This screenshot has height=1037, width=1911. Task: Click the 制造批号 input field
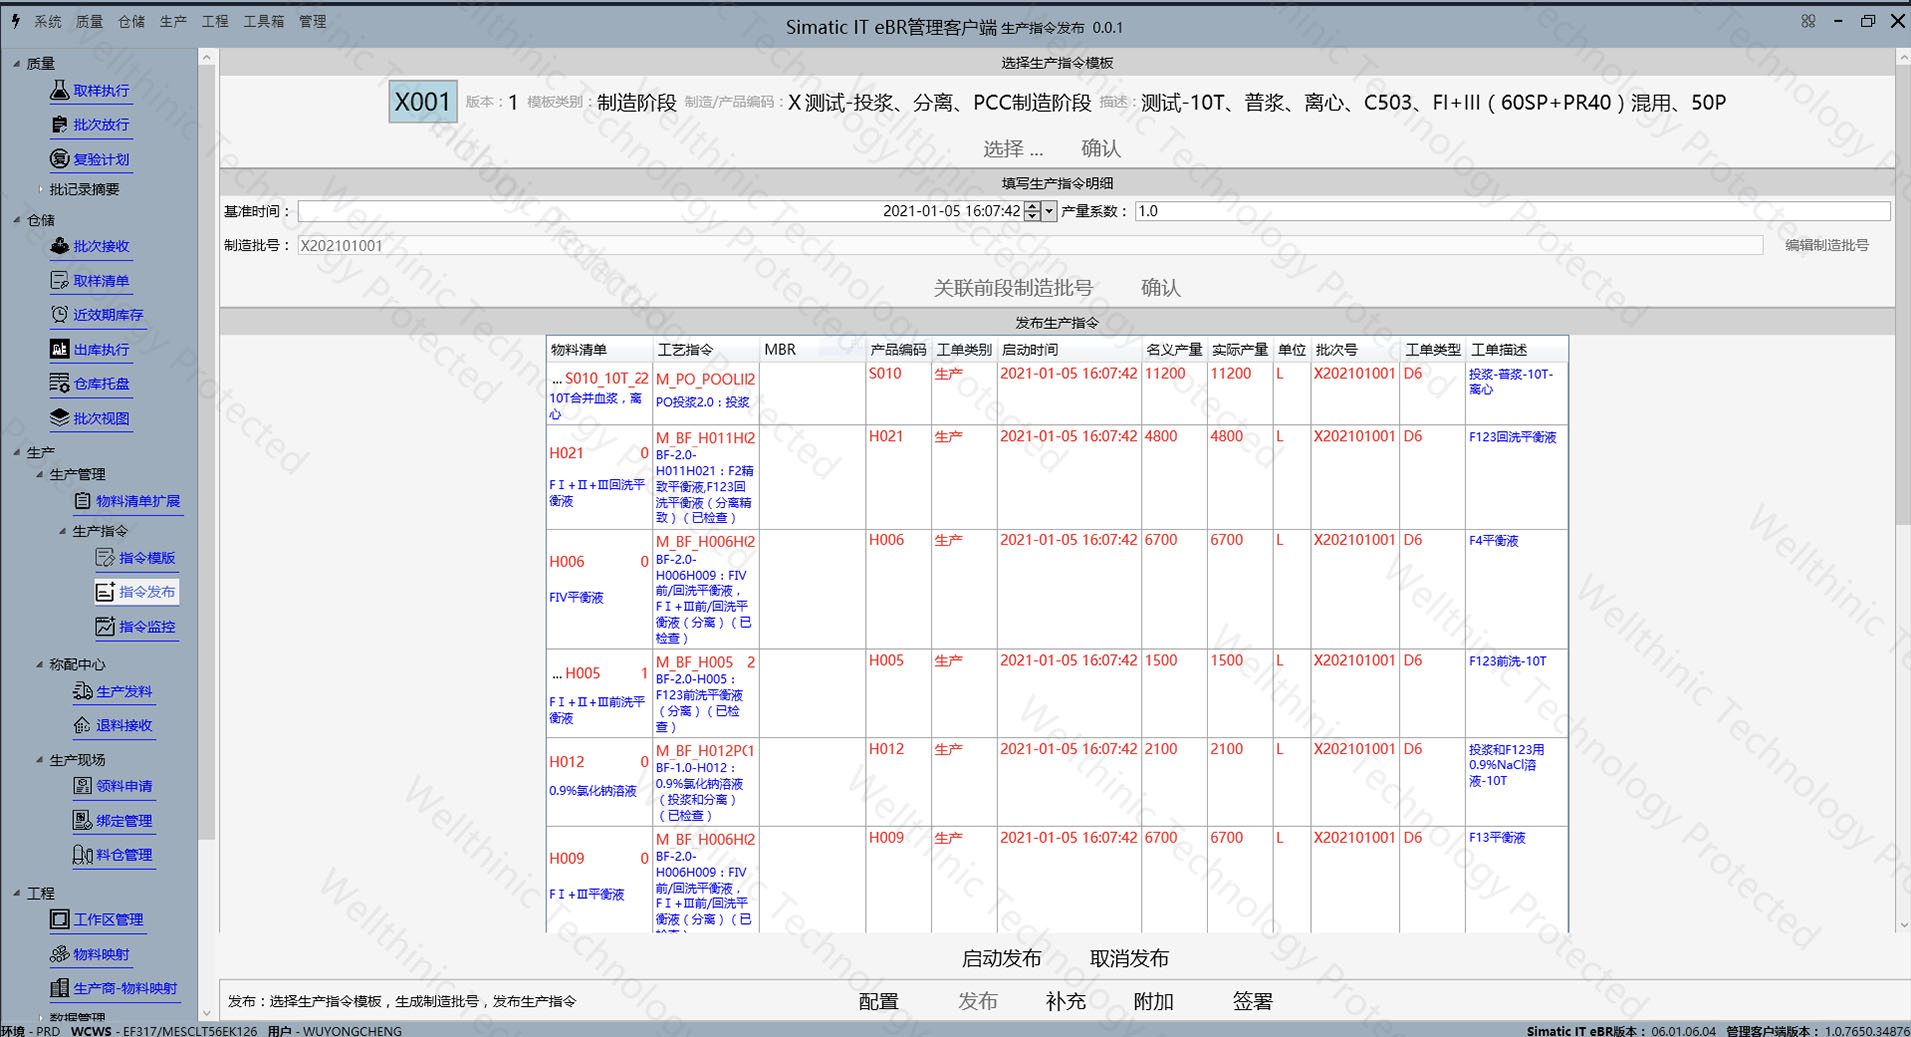(1030, 245)
